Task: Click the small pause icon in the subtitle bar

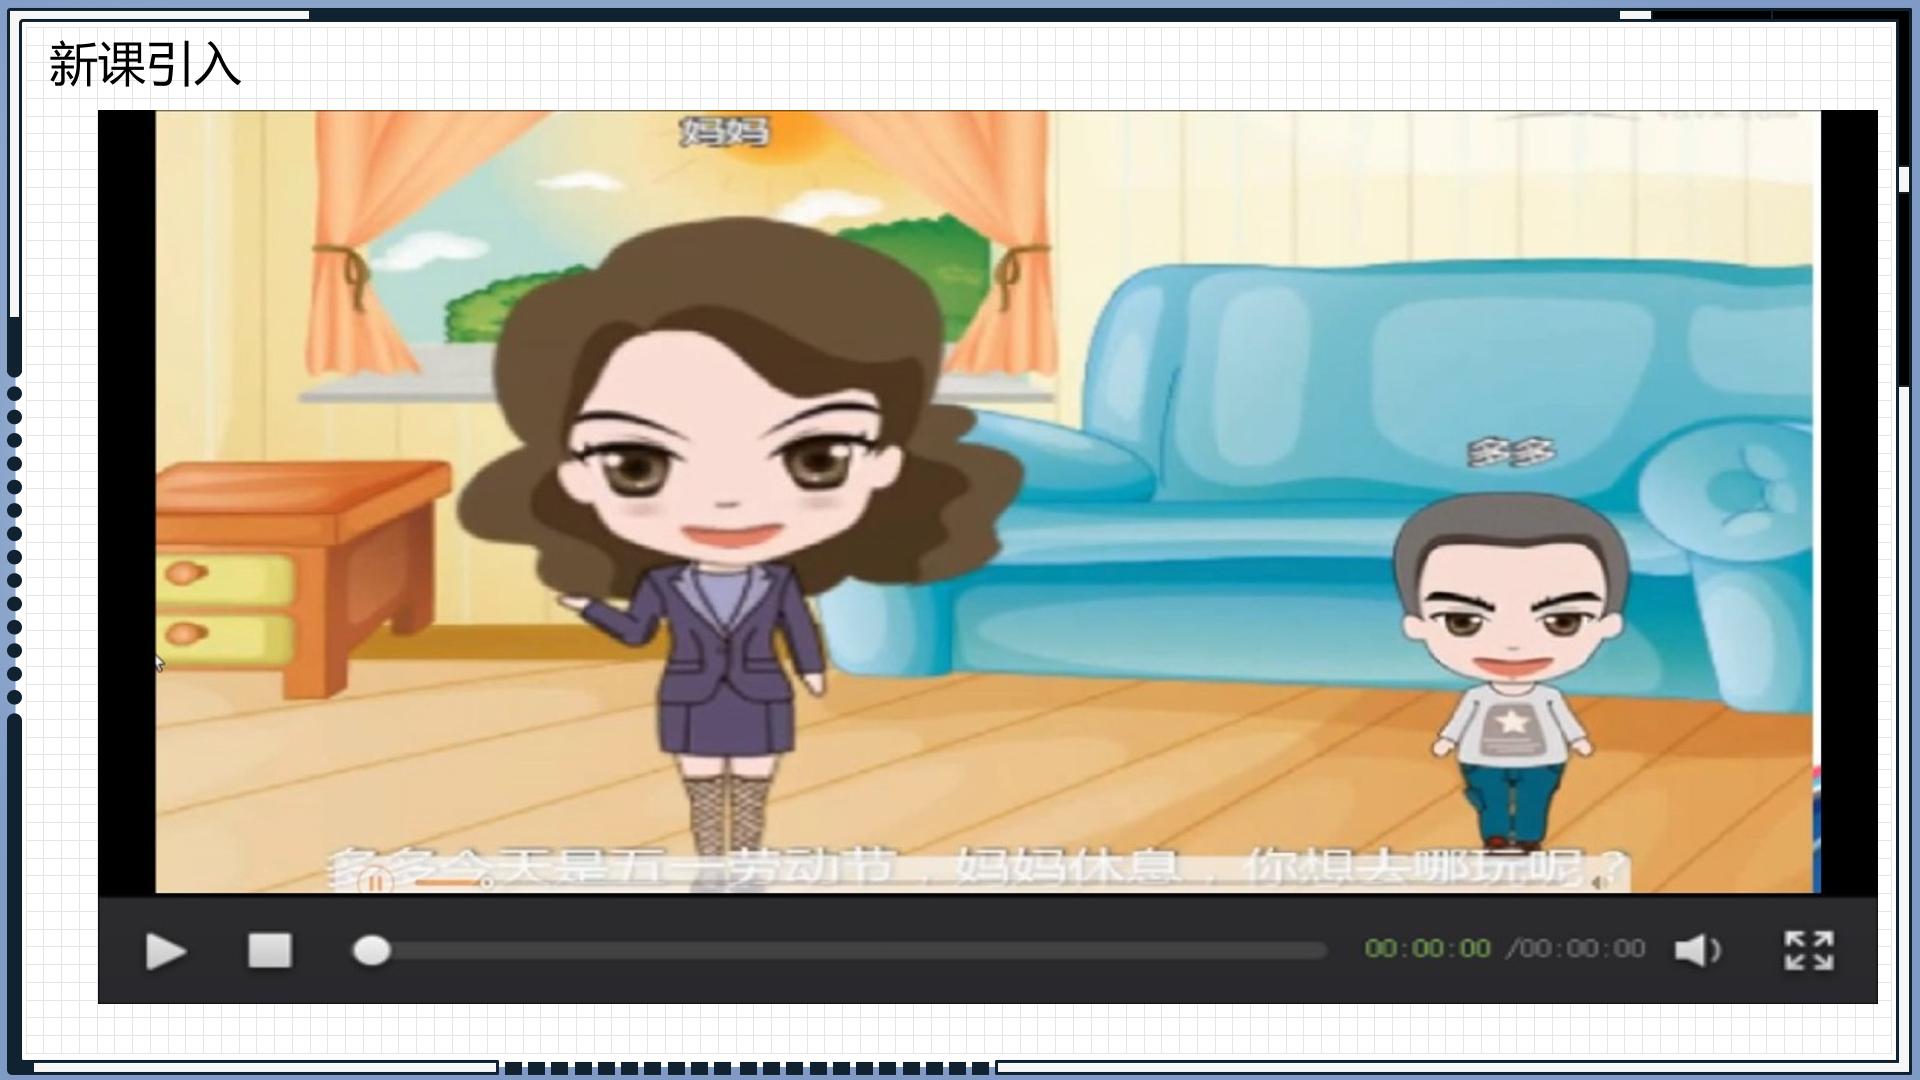Action: [376, 882]
